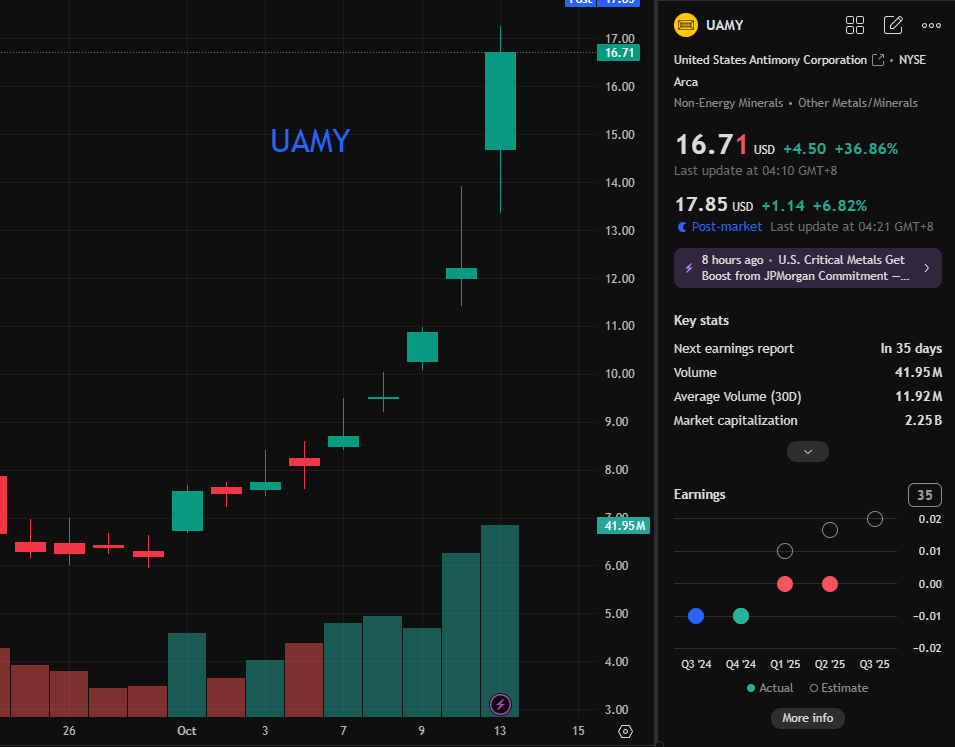The width and height of the screenshot is (955, 747).
Task: Select the 16.71 price label on axis
Action: (x=619, y=53)
